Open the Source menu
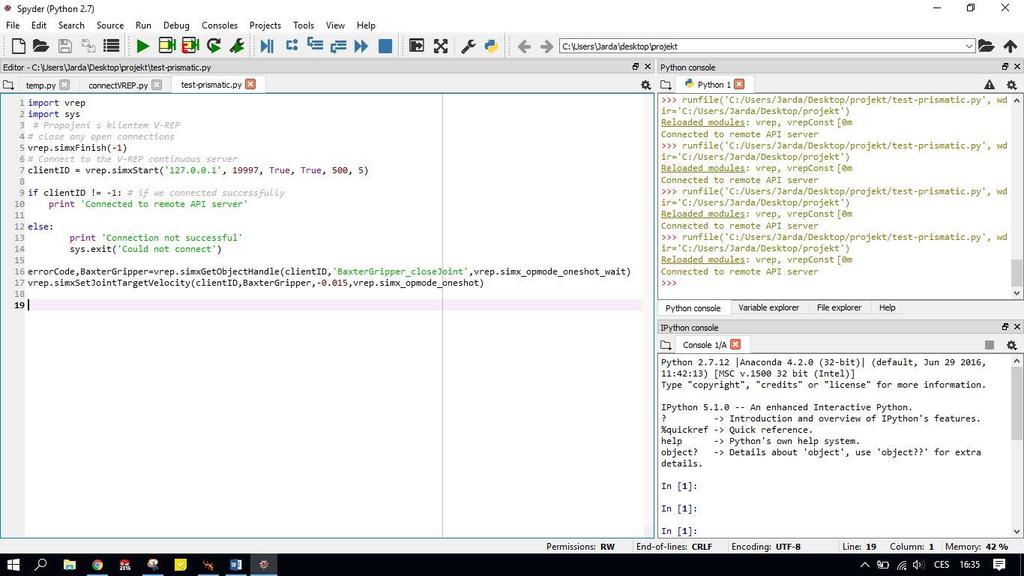The image size is (1024, 576). coord(110,25)
